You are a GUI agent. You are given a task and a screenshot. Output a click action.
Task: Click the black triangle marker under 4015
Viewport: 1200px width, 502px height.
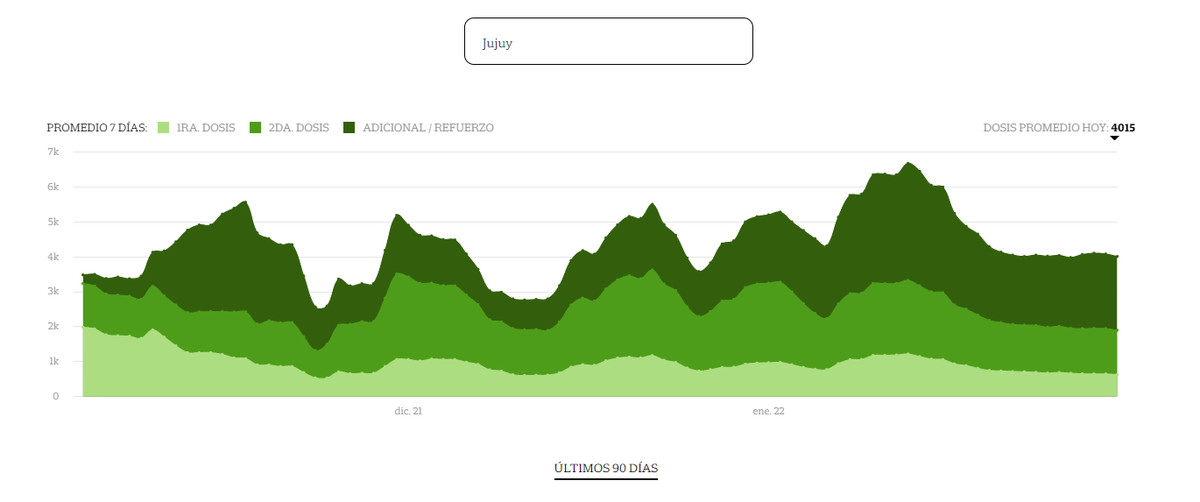(x=1114, y=139)
